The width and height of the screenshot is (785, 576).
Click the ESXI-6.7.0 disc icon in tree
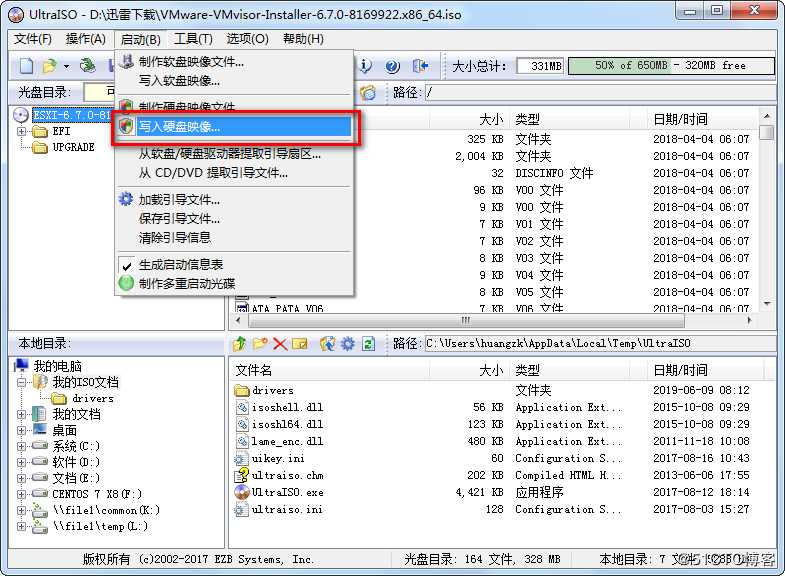(x=21, y=115)
